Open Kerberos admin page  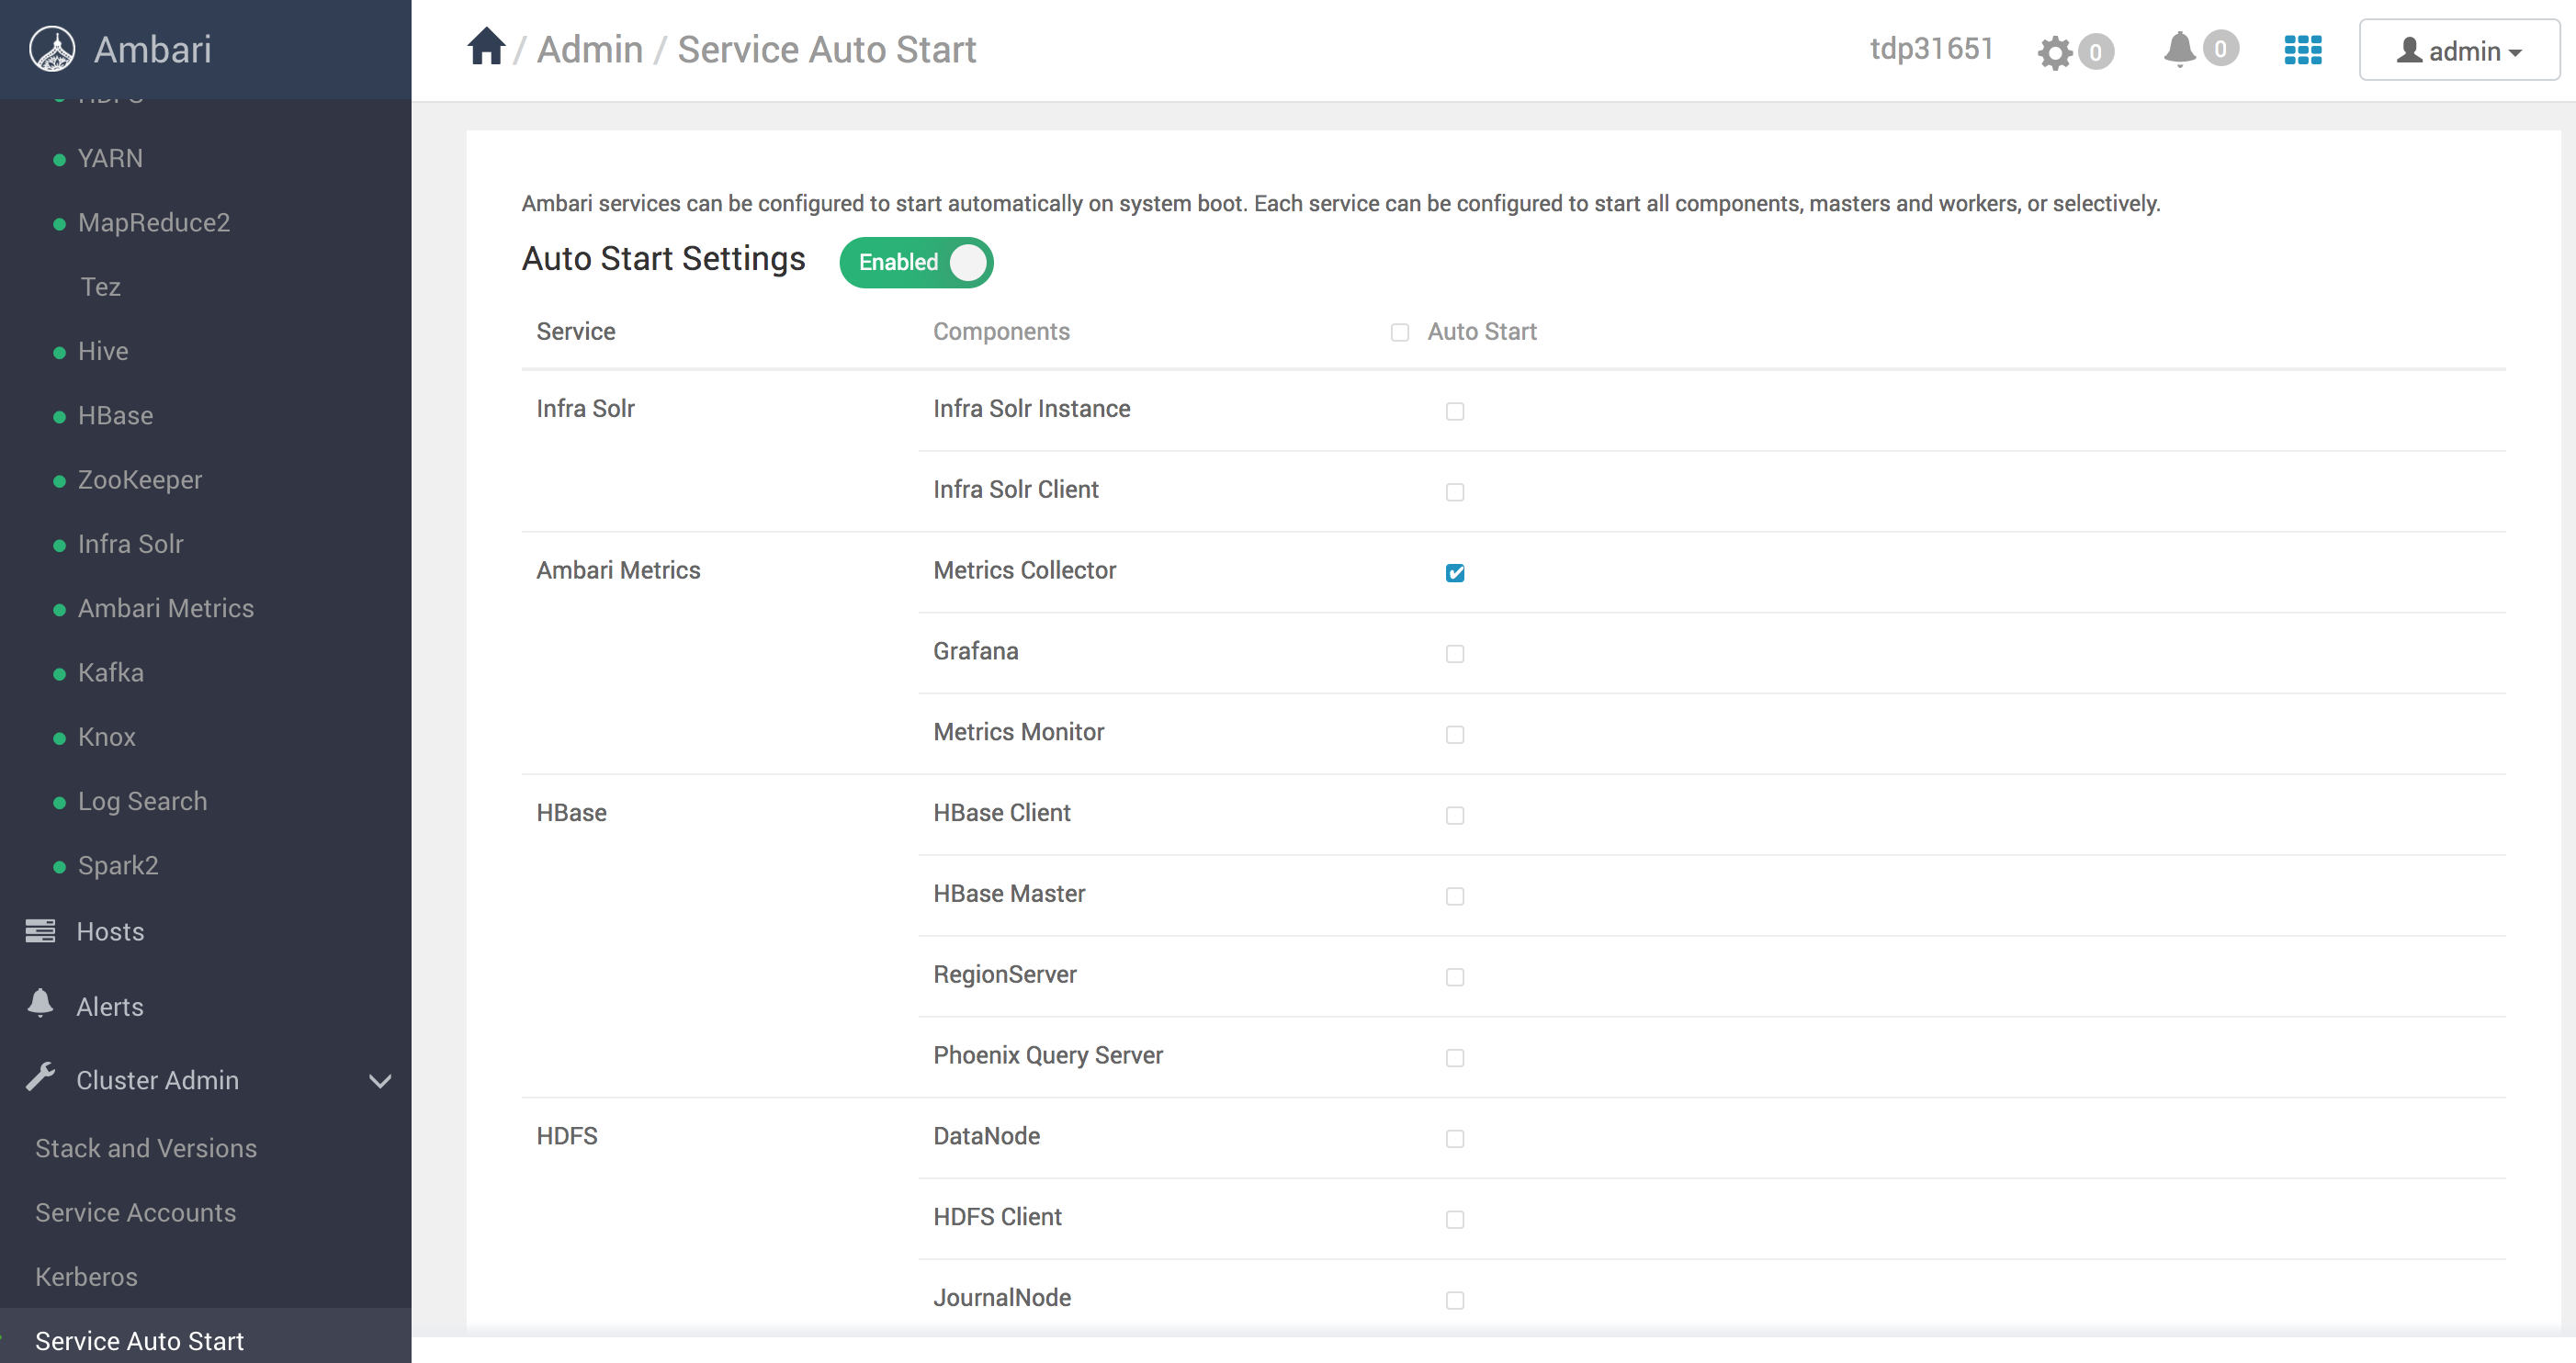point(87,1277)
